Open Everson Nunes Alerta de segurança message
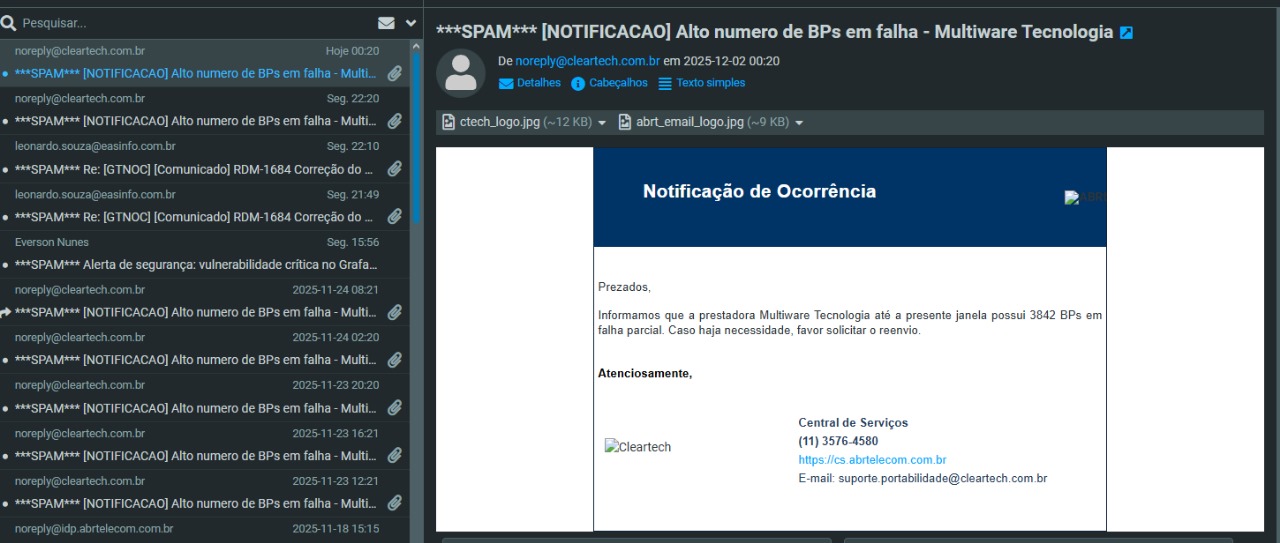 click(195, 265)
